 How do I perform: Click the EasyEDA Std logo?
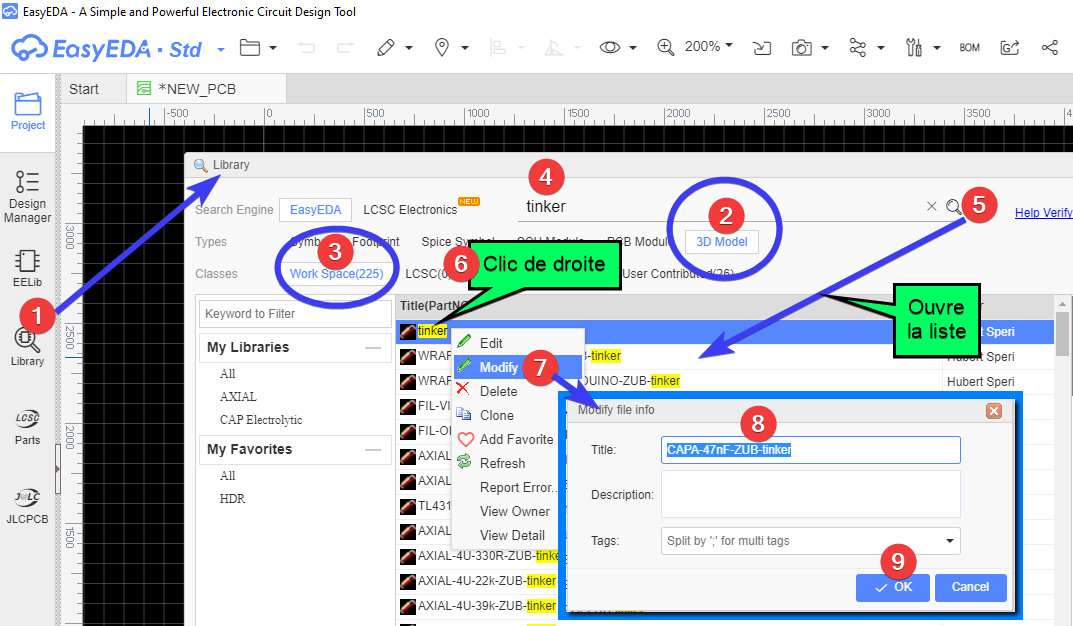pyautogui.click(x=107, y=49)
